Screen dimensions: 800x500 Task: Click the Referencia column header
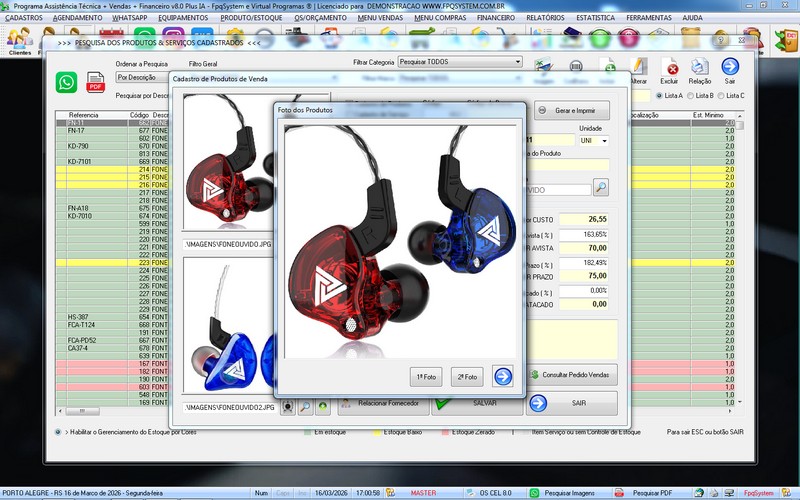coord(83,115)
